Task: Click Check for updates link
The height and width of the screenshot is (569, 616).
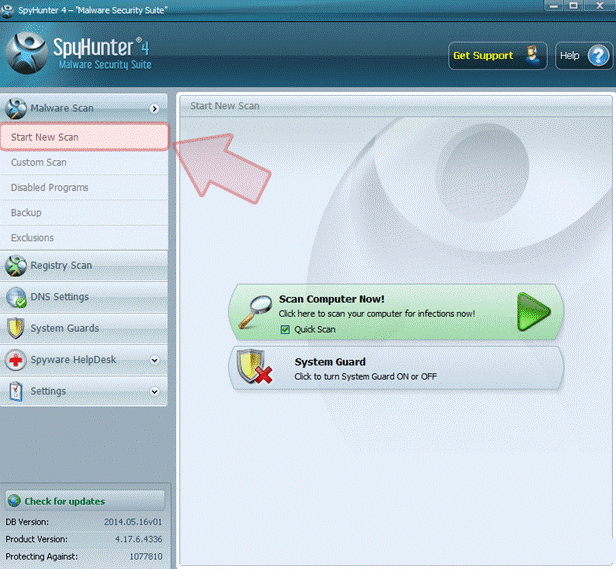Action: pyautogui.click(x=65, y=501)
